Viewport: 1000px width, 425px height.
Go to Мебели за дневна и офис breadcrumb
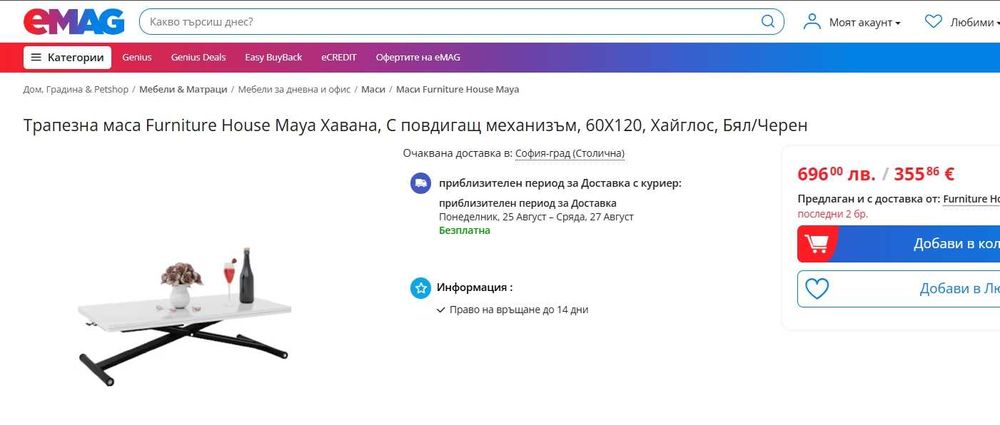coord(294,89)
